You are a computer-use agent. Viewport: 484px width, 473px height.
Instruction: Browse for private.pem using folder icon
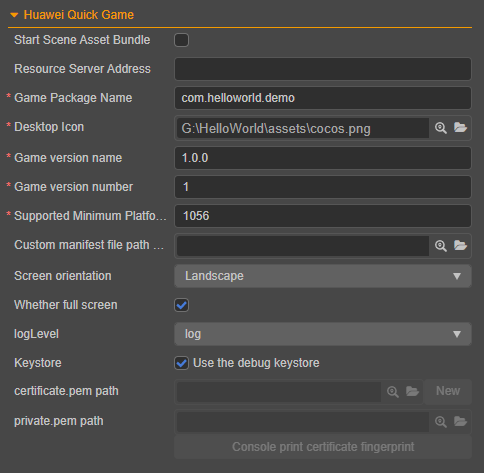[460, 421]
